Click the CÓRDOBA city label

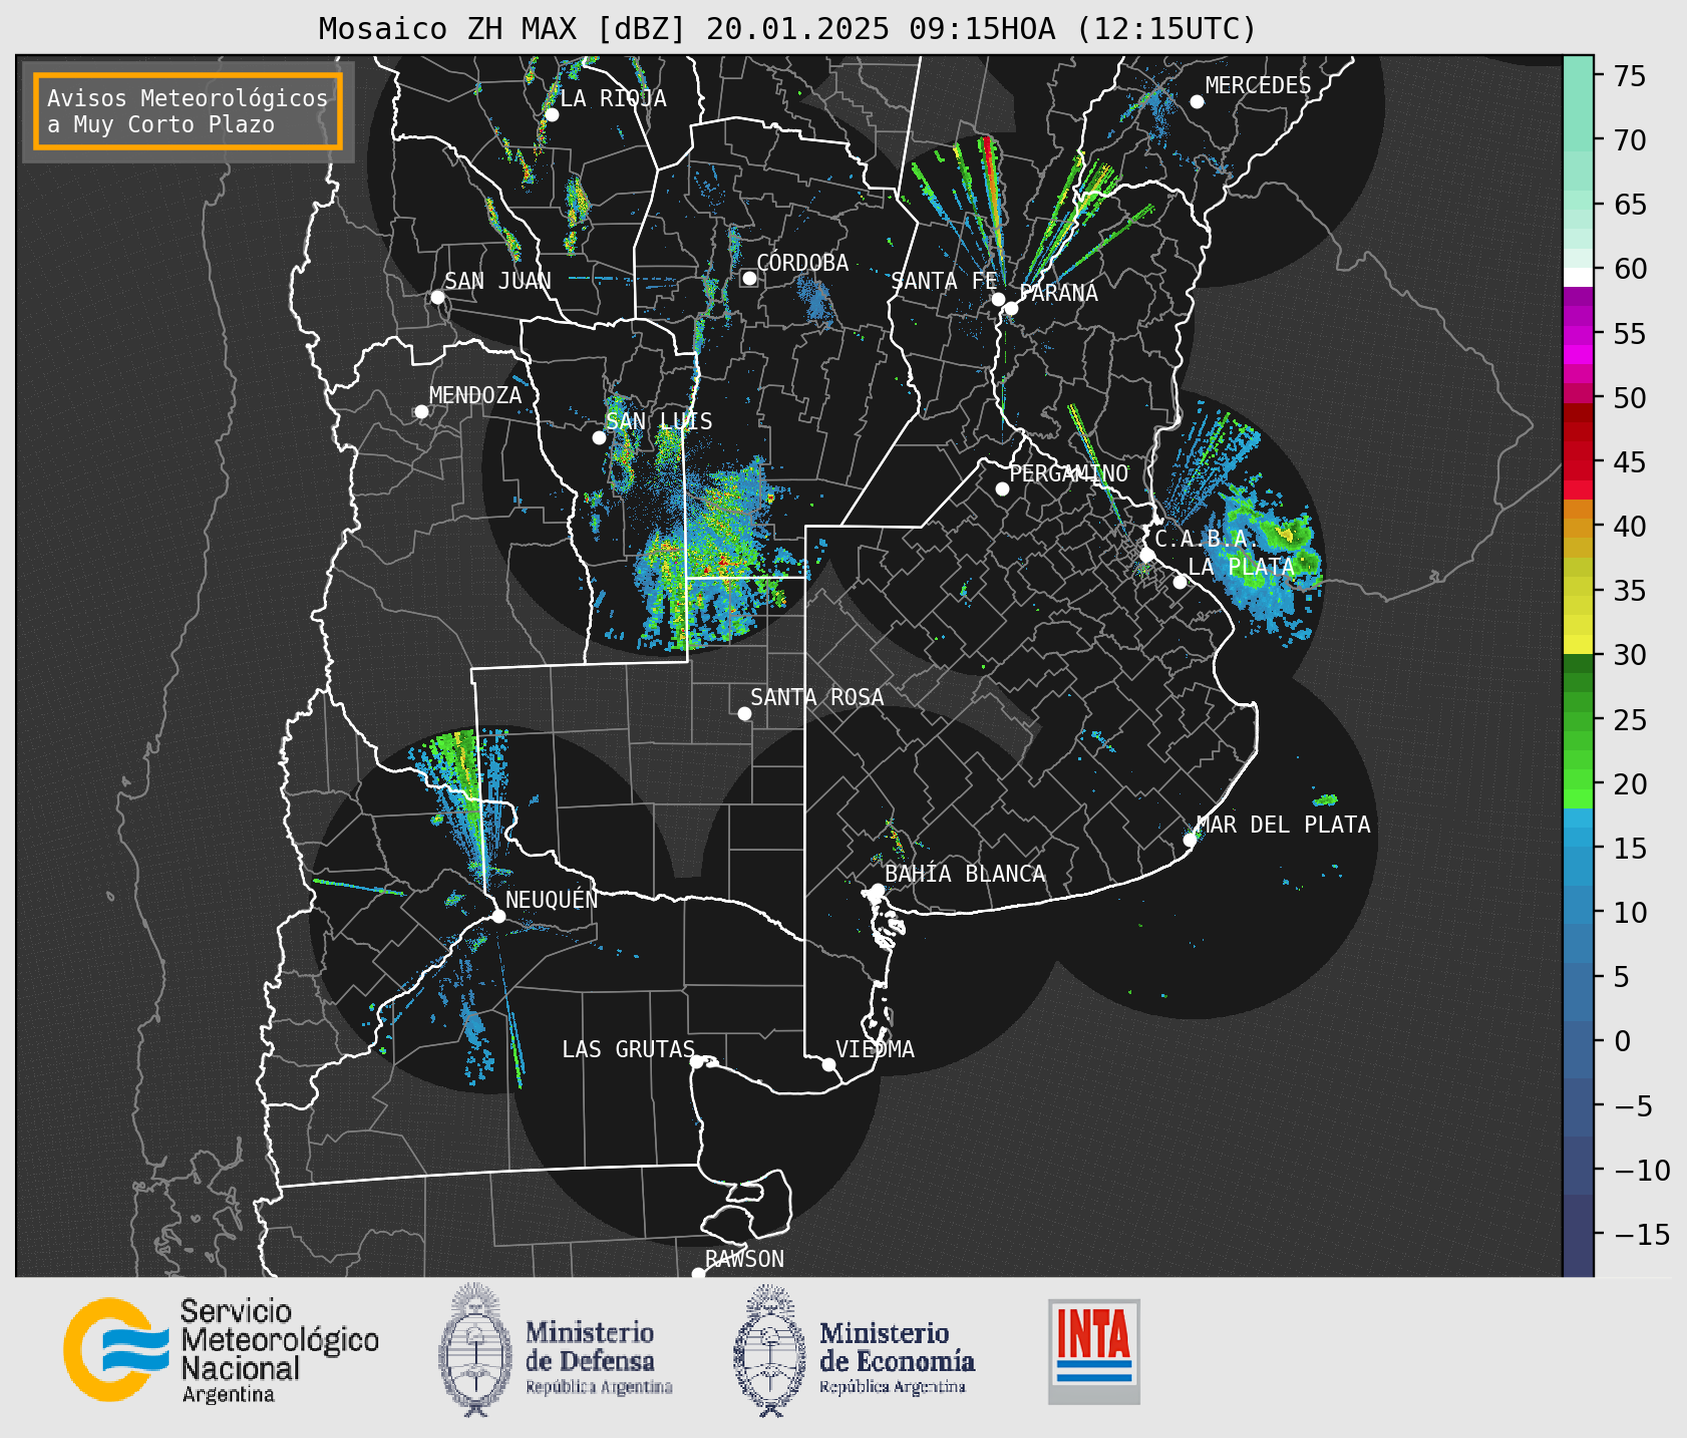click(802, 263)
